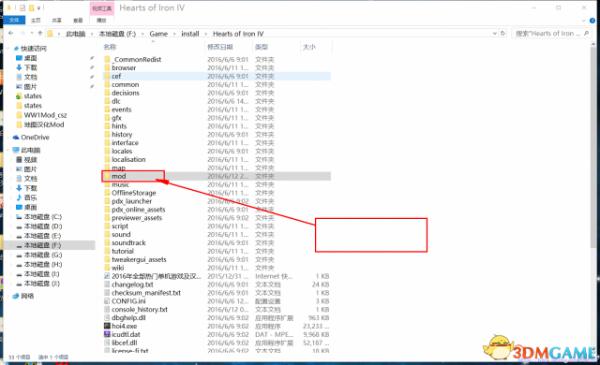Open the blue help icon

coord(592,20)
